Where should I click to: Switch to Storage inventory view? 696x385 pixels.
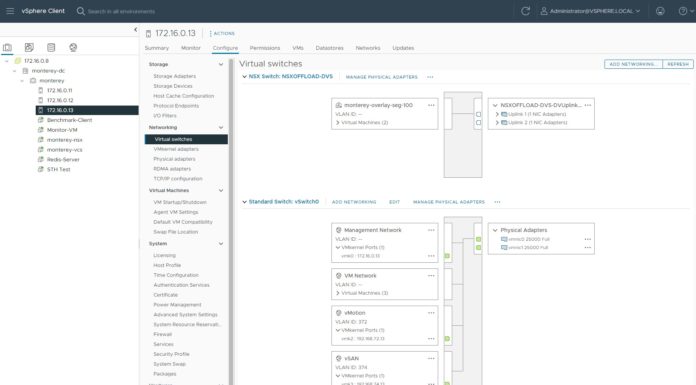(x=51, y=47)
